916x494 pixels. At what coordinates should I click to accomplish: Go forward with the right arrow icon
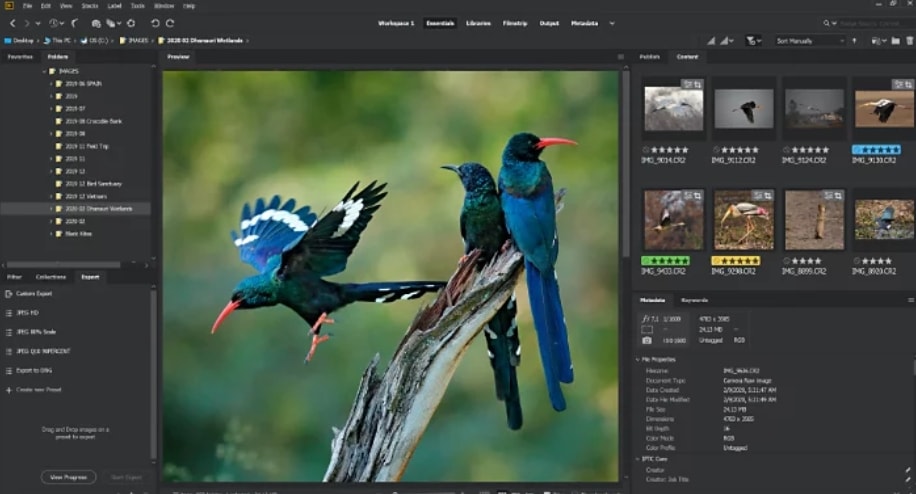coord(26,23)
